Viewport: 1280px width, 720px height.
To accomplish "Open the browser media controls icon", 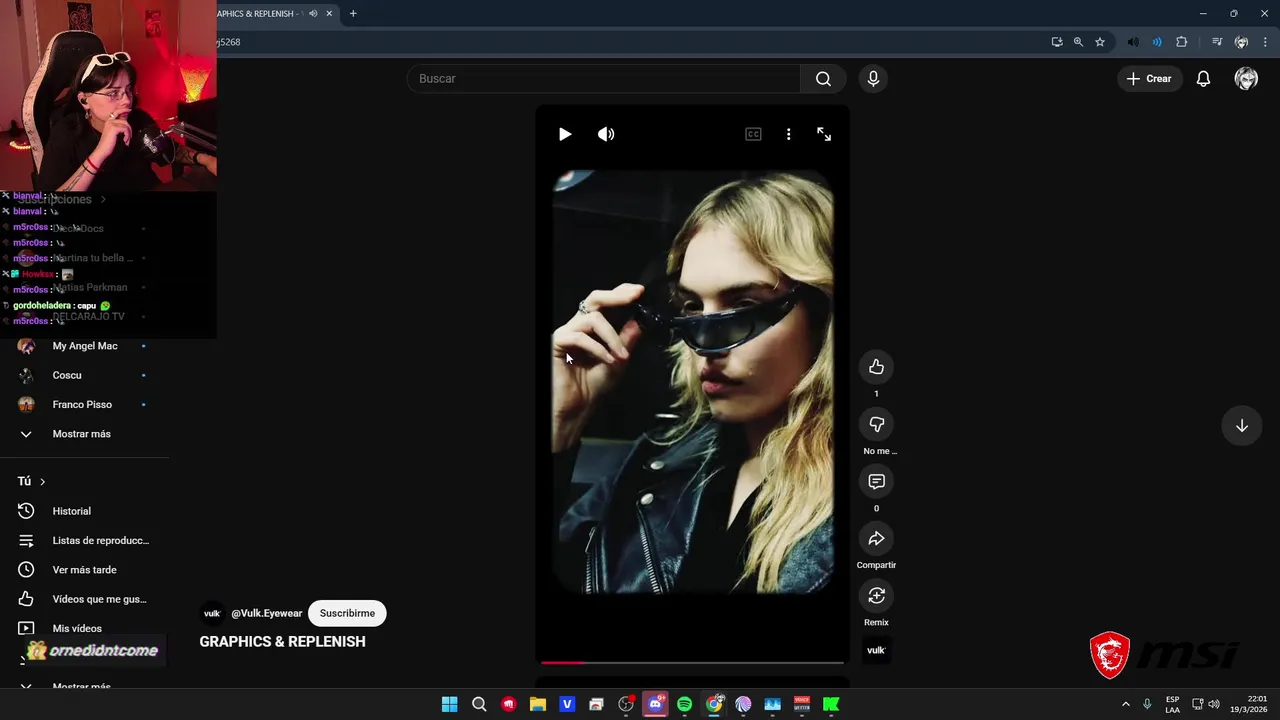I will (x=1216, y=42).
